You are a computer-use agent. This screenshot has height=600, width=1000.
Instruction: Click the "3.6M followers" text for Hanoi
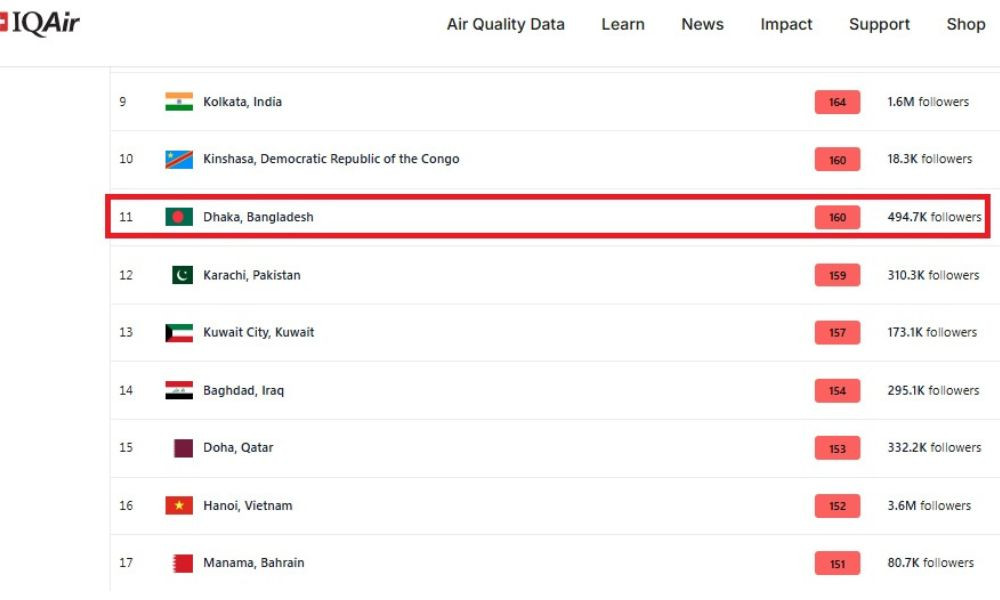929,506
